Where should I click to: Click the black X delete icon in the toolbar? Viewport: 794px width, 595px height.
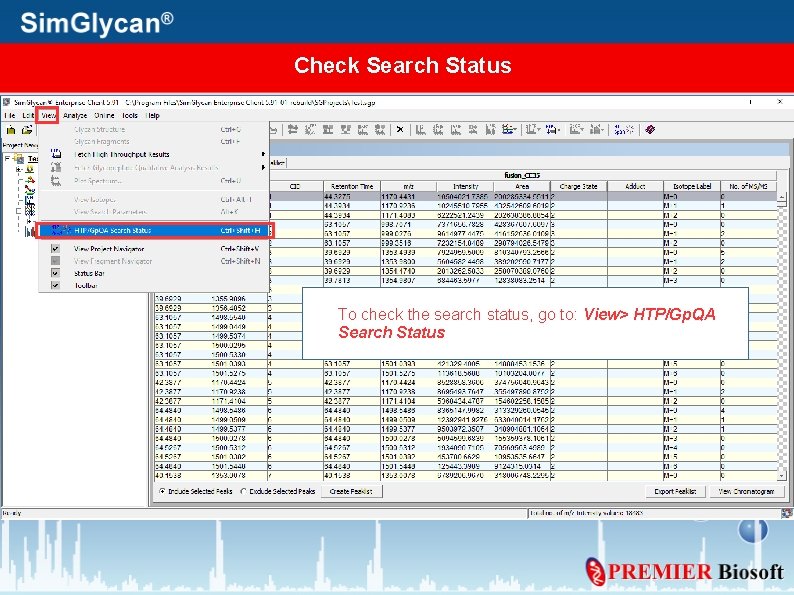click(400, 130)
